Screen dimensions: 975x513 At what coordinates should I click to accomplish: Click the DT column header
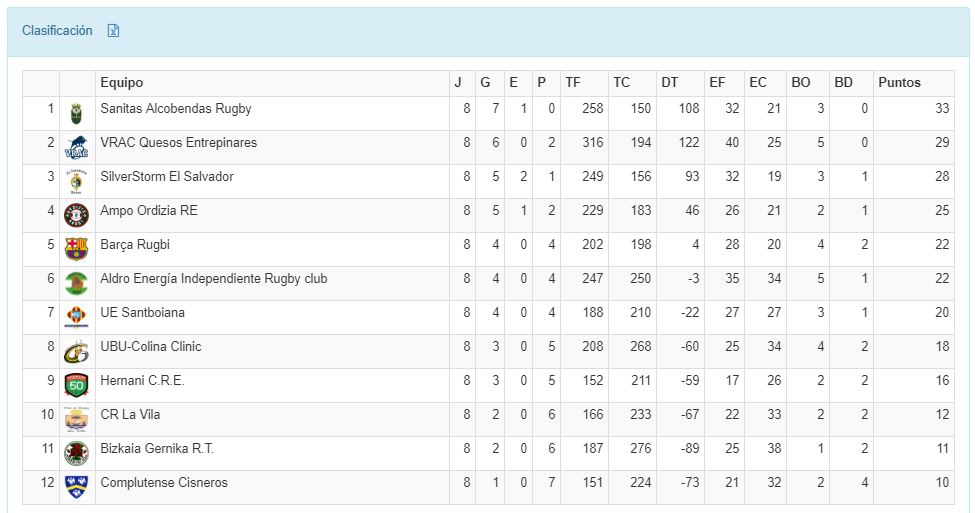[x=669, y=83]
